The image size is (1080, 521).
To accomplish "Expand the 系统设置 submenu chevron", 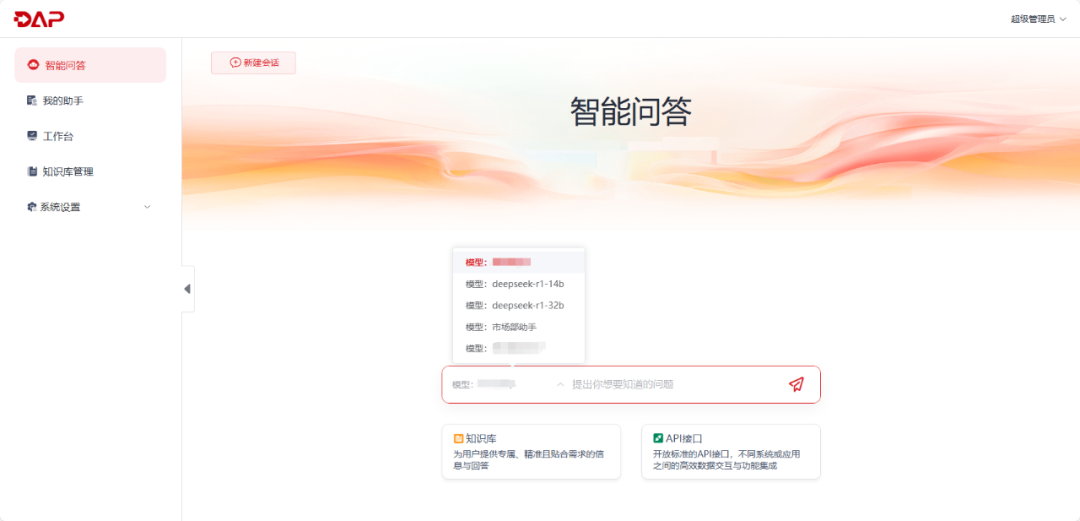I will [147, 207].
